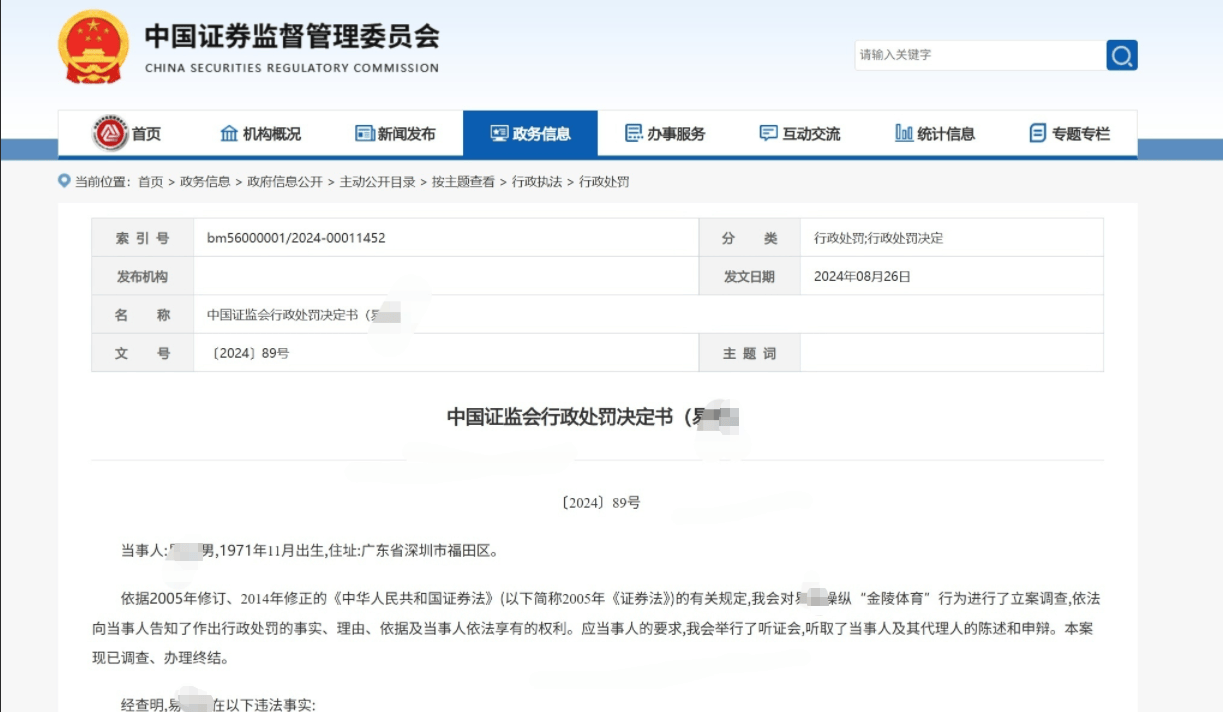Click the building icon beside 机构概况
1223x712 pixels.
point(227,131)
